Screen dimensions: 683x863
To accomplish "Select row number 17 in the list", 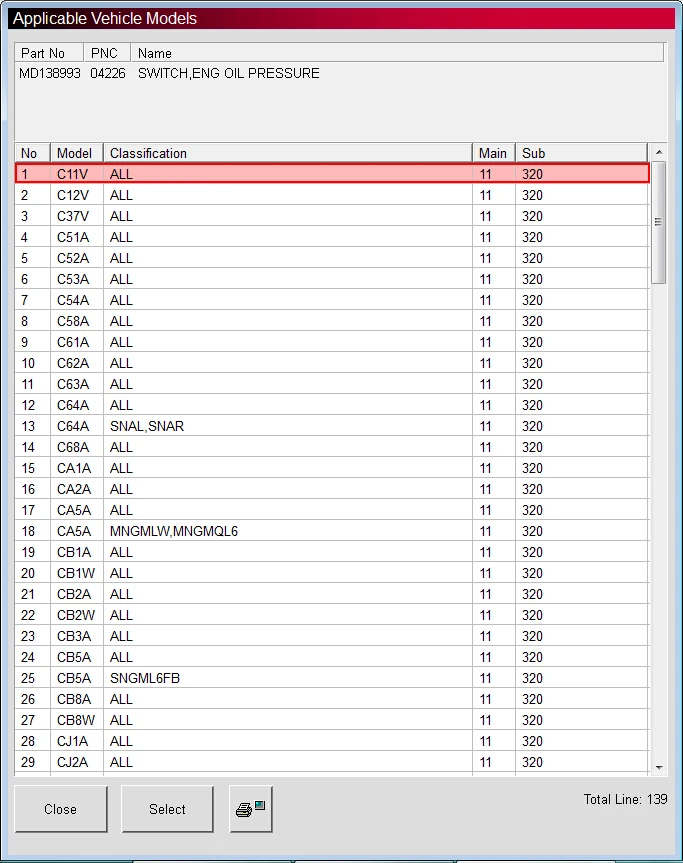I will [332, 510].
